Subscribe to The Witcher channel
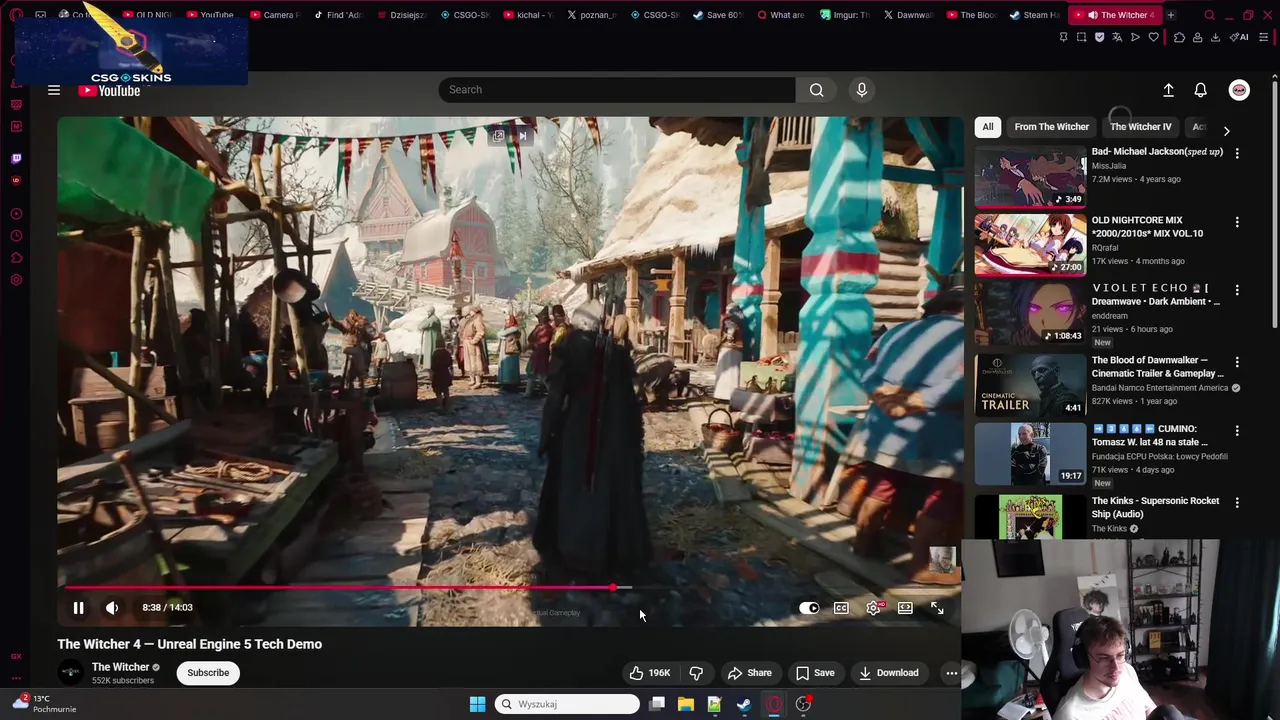1280x720 pixels. (208, 673)
